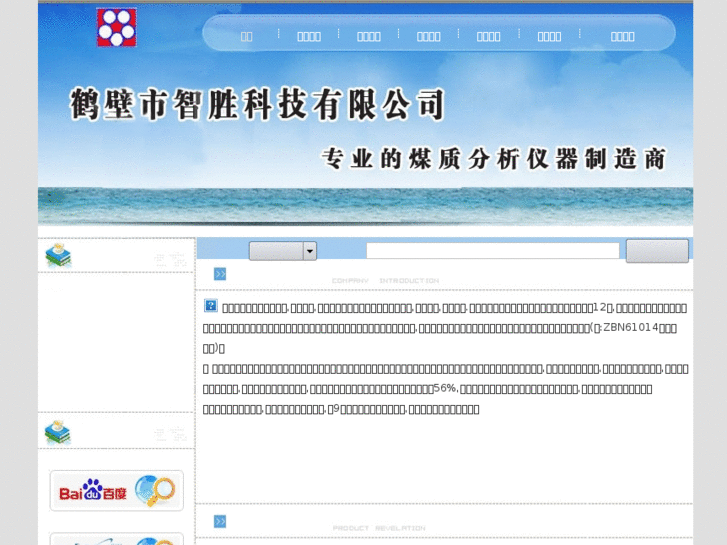
Task: Open the search category dropdown
Action: [x=283, y=251]
